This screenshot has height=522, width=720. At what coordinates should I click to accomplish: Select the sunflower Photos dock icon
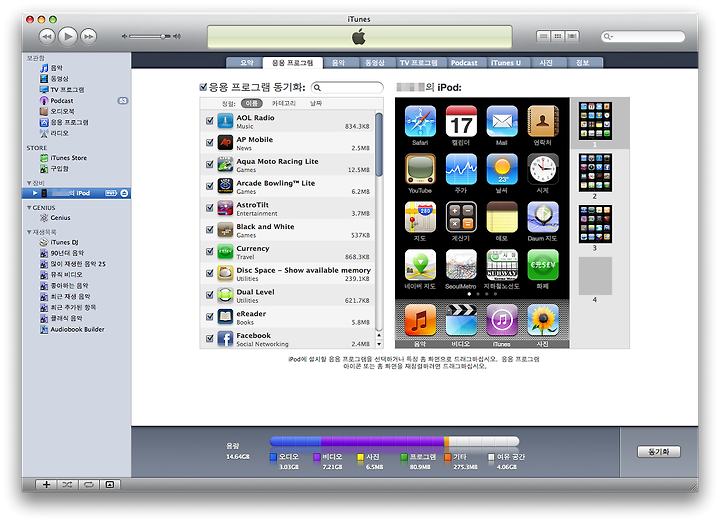click(543, 320)
